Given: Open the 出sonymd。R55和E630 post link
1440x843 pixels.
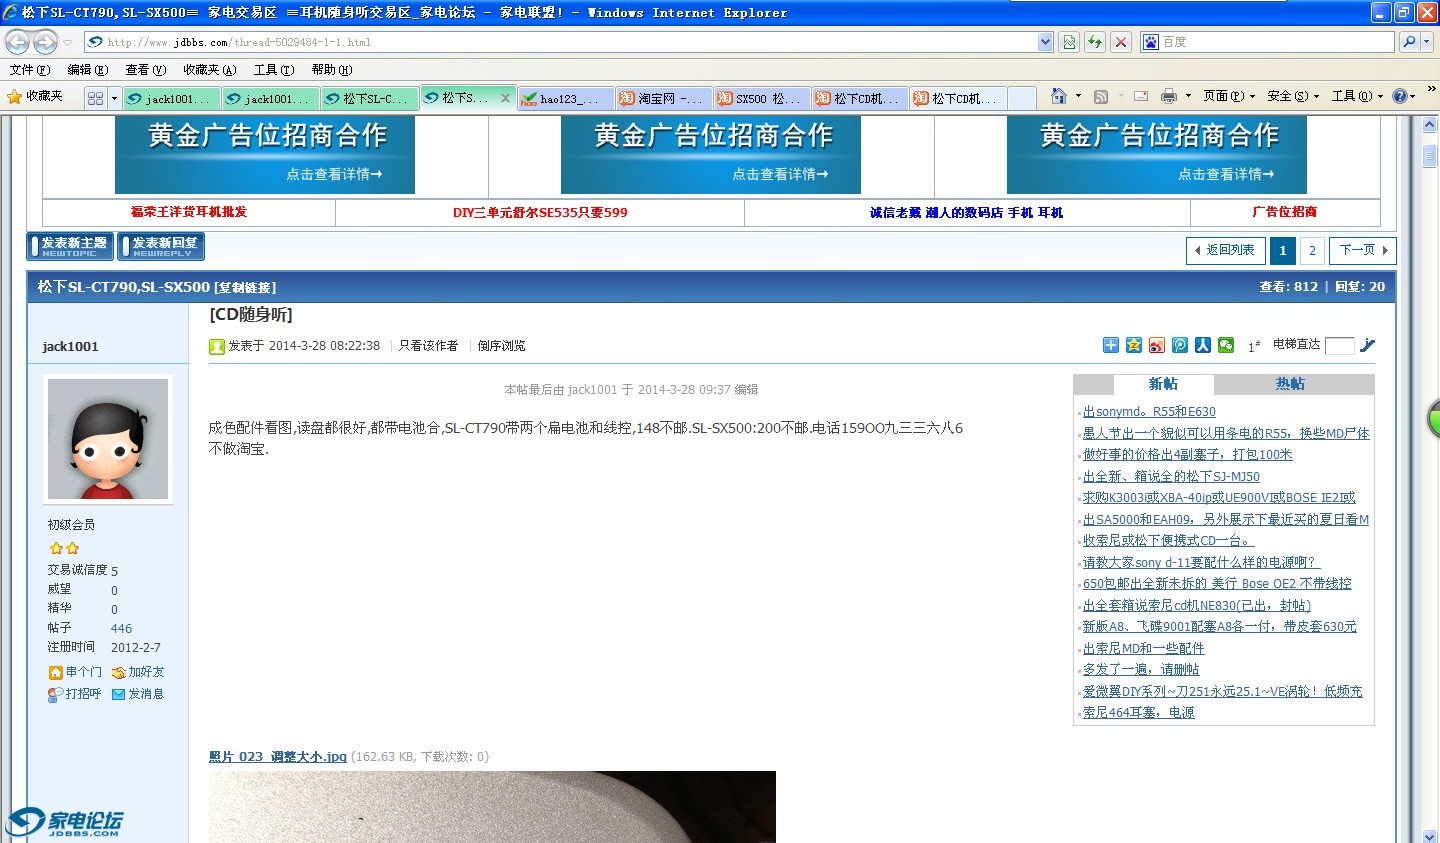Looking at the screenshot, I should (x=1149, y=412).
